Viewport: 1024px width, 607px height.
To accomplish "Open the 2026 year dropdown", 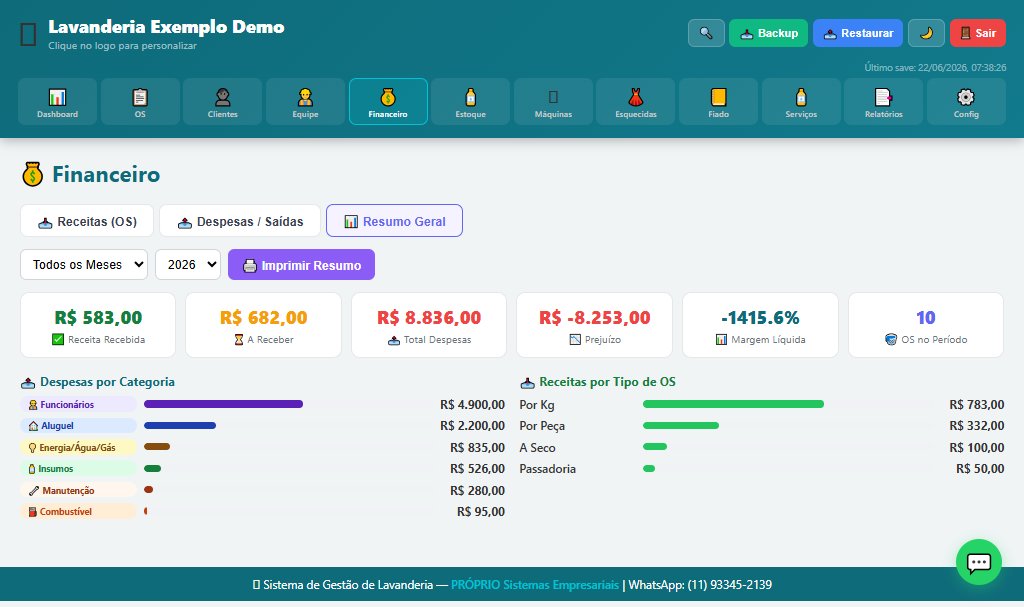I will tap(188, 265).
